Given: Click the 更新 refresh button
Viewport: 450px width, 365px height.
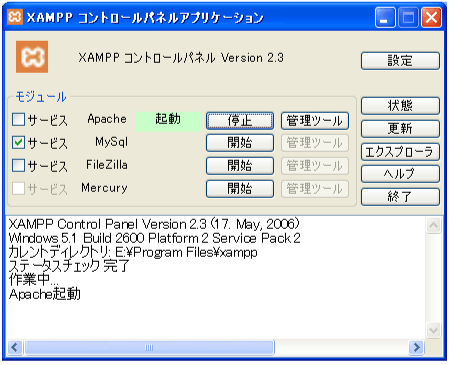Looking at the screenshot, I should (x=400, y=128).
